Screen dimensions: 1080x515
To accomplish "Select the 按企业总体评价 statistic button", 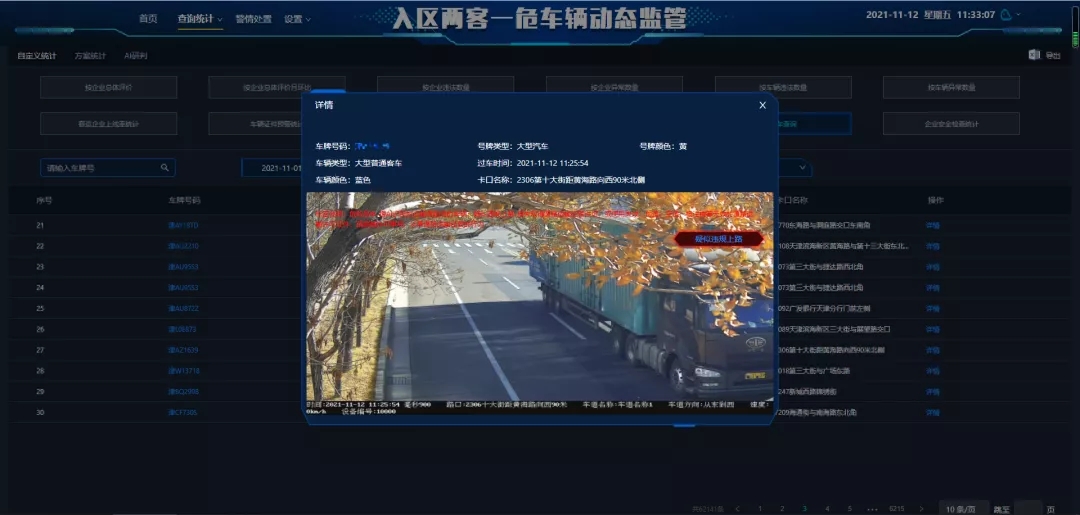I will pyautogui.click(x=108, y=87).
